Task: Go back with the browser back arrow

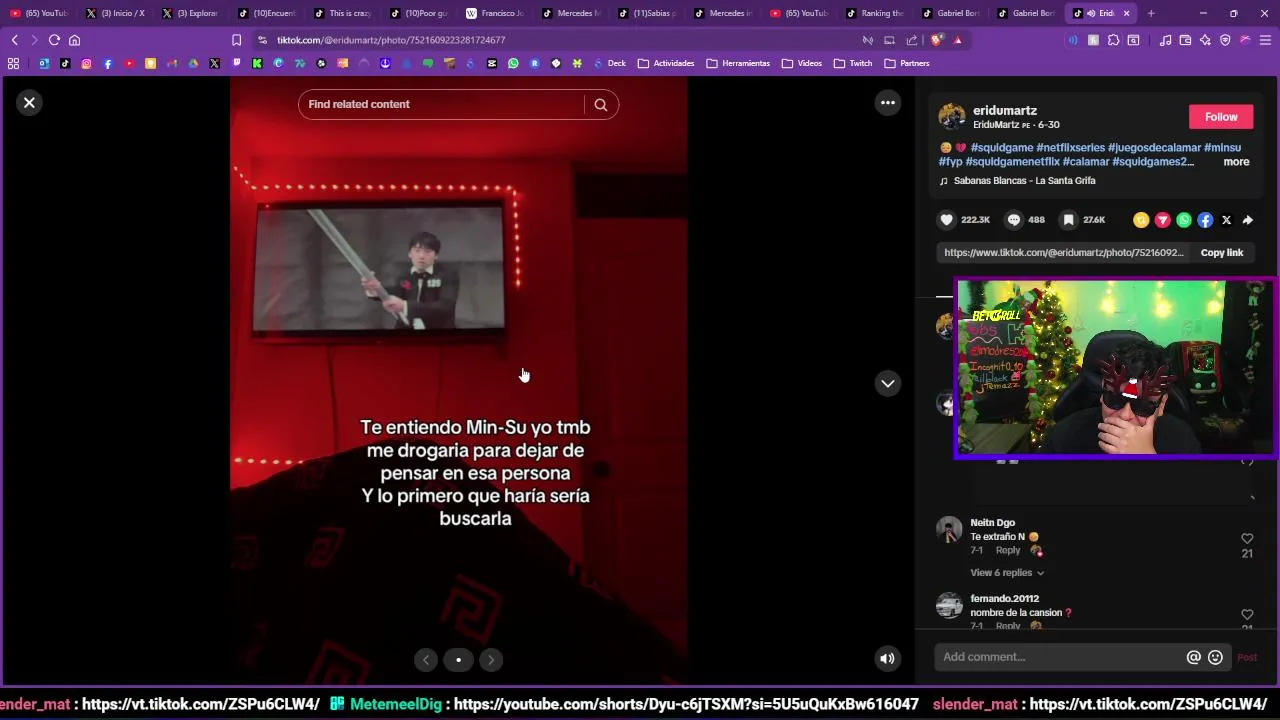Action: (14, 40)
